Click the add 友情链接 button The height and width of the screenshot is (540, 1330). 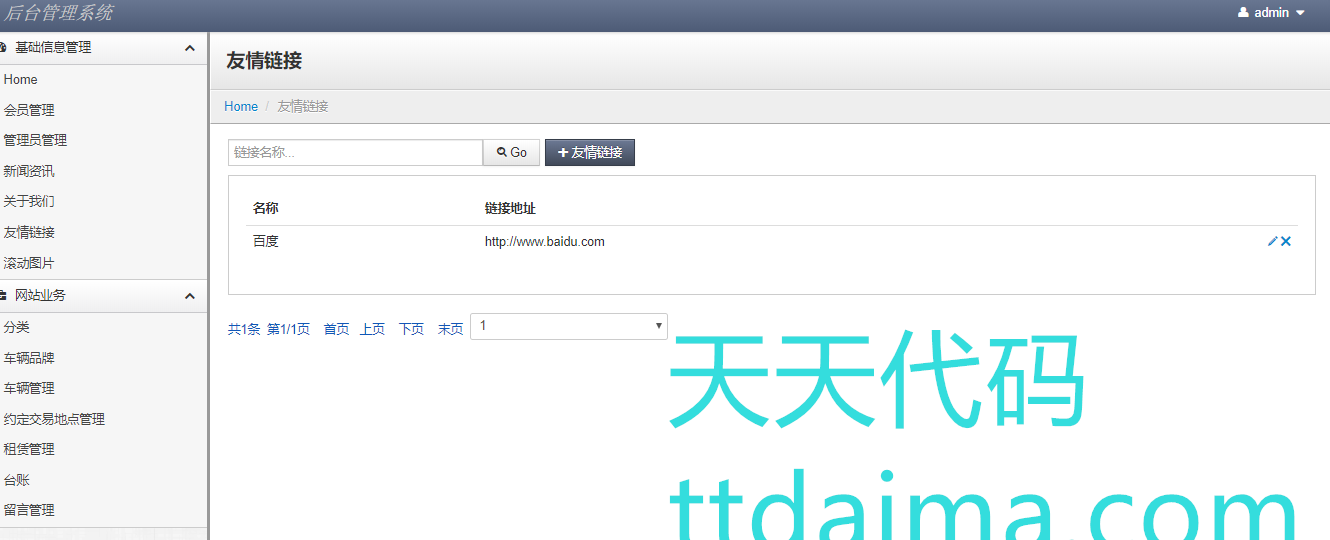pos(590,152)
